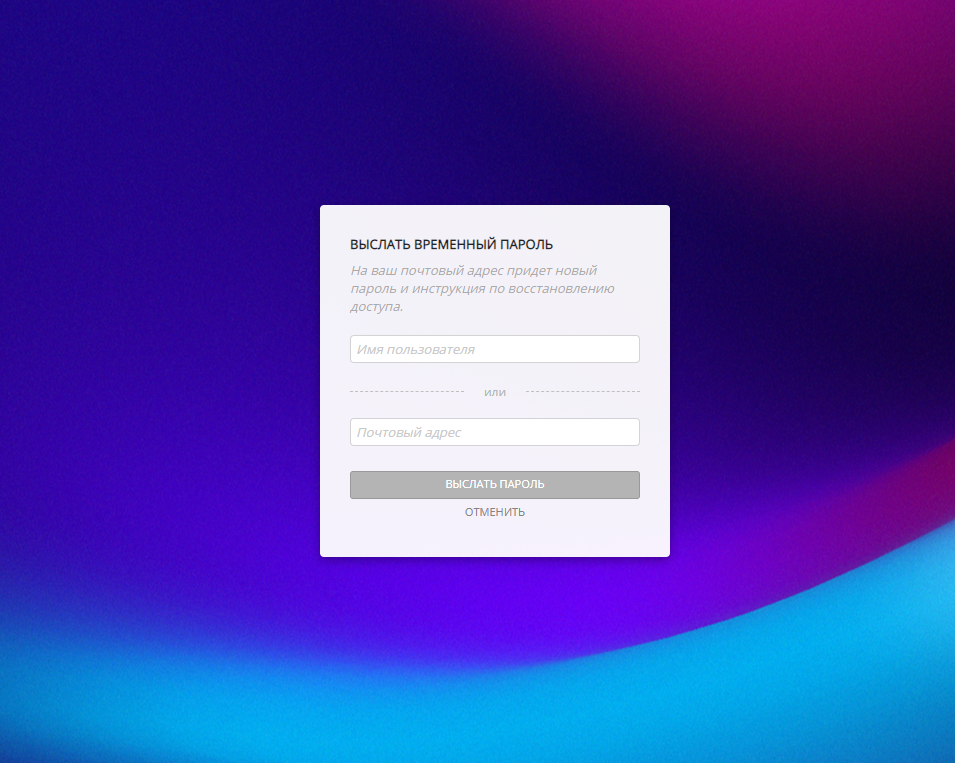Click the "ОТМЕНИТЬ" cancel link
This screenshot has height=763, width=955.
coord(494,512)
